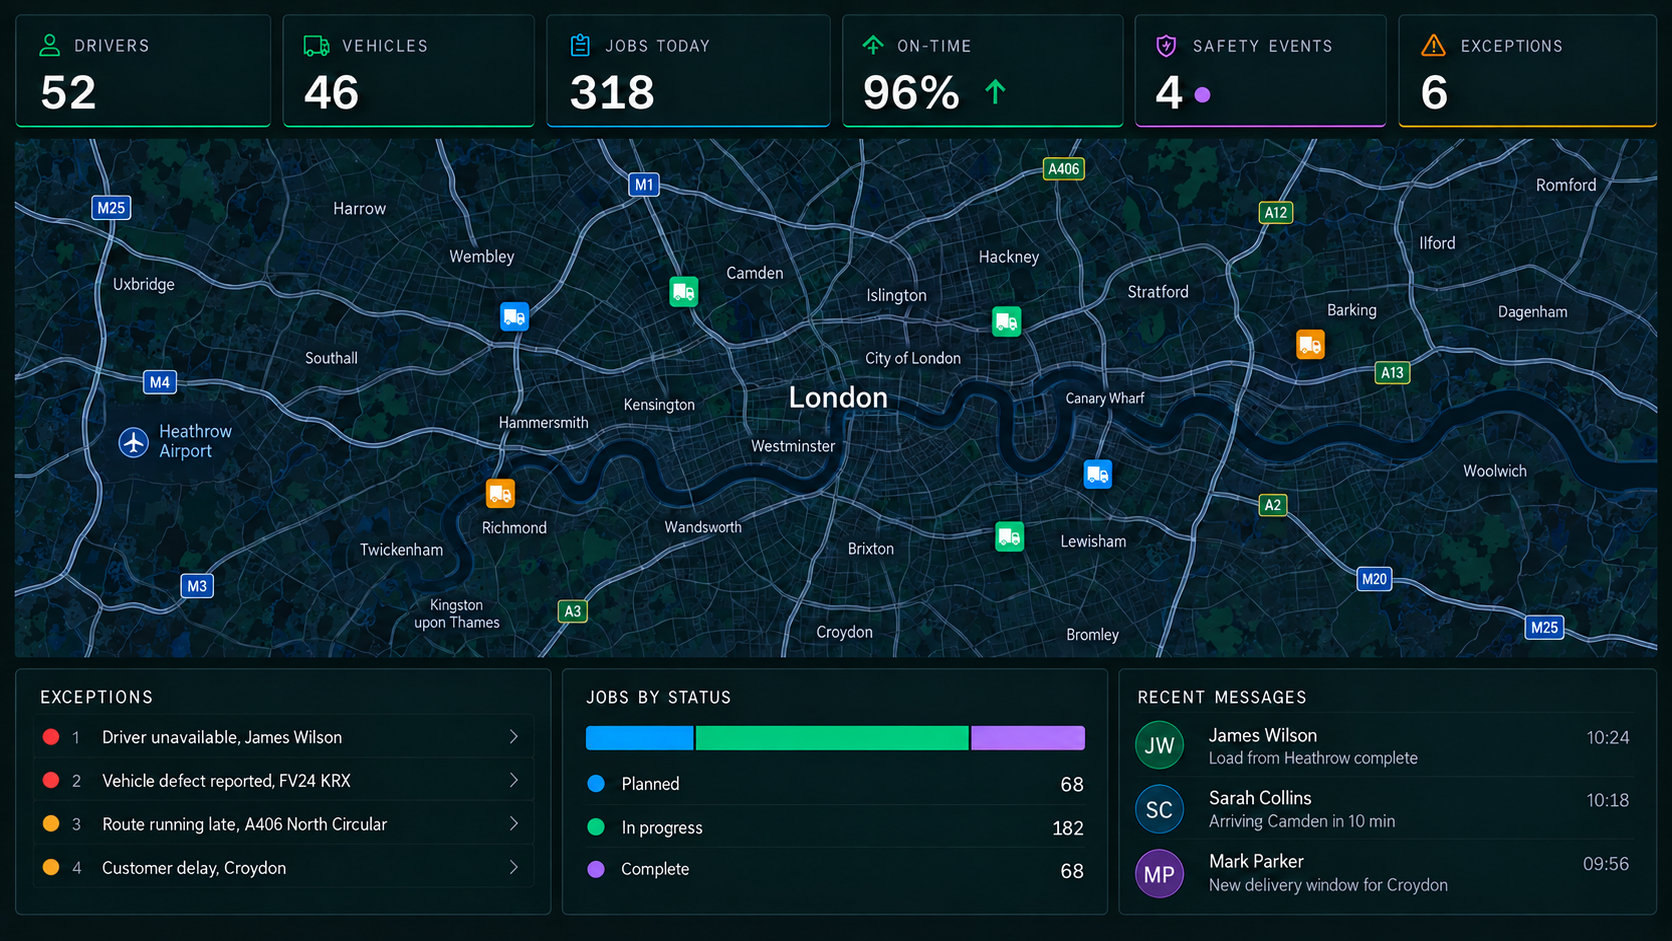Click the London city label on the map

point(838,397)
